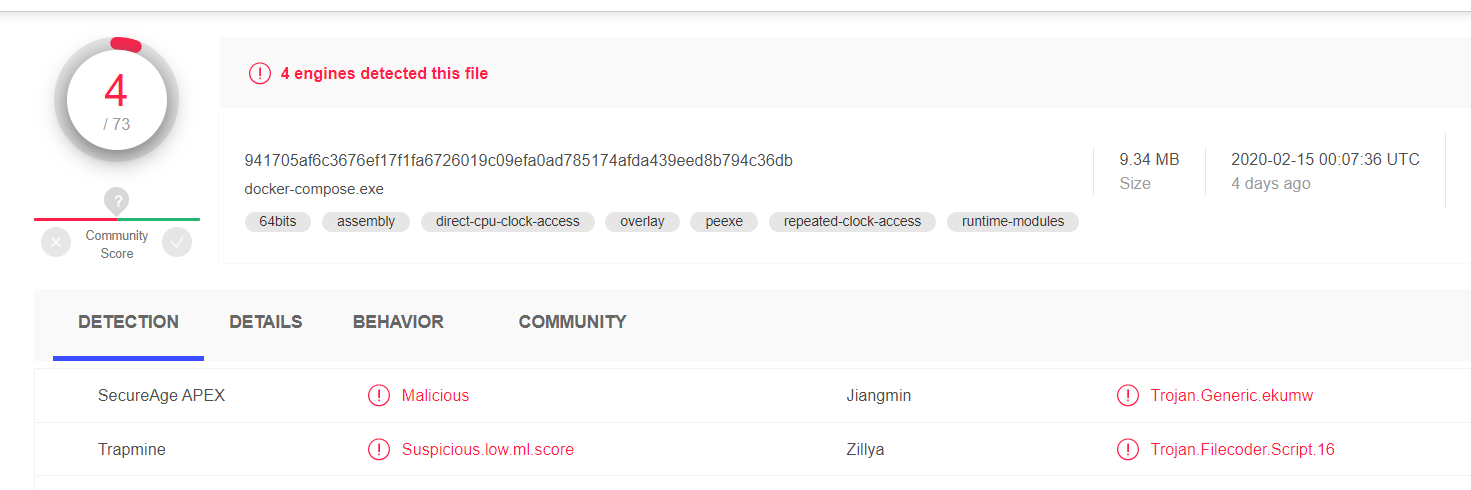Click the warning icon next to Trojan.Filecoder.Script.16

(x=1128, y=449)
